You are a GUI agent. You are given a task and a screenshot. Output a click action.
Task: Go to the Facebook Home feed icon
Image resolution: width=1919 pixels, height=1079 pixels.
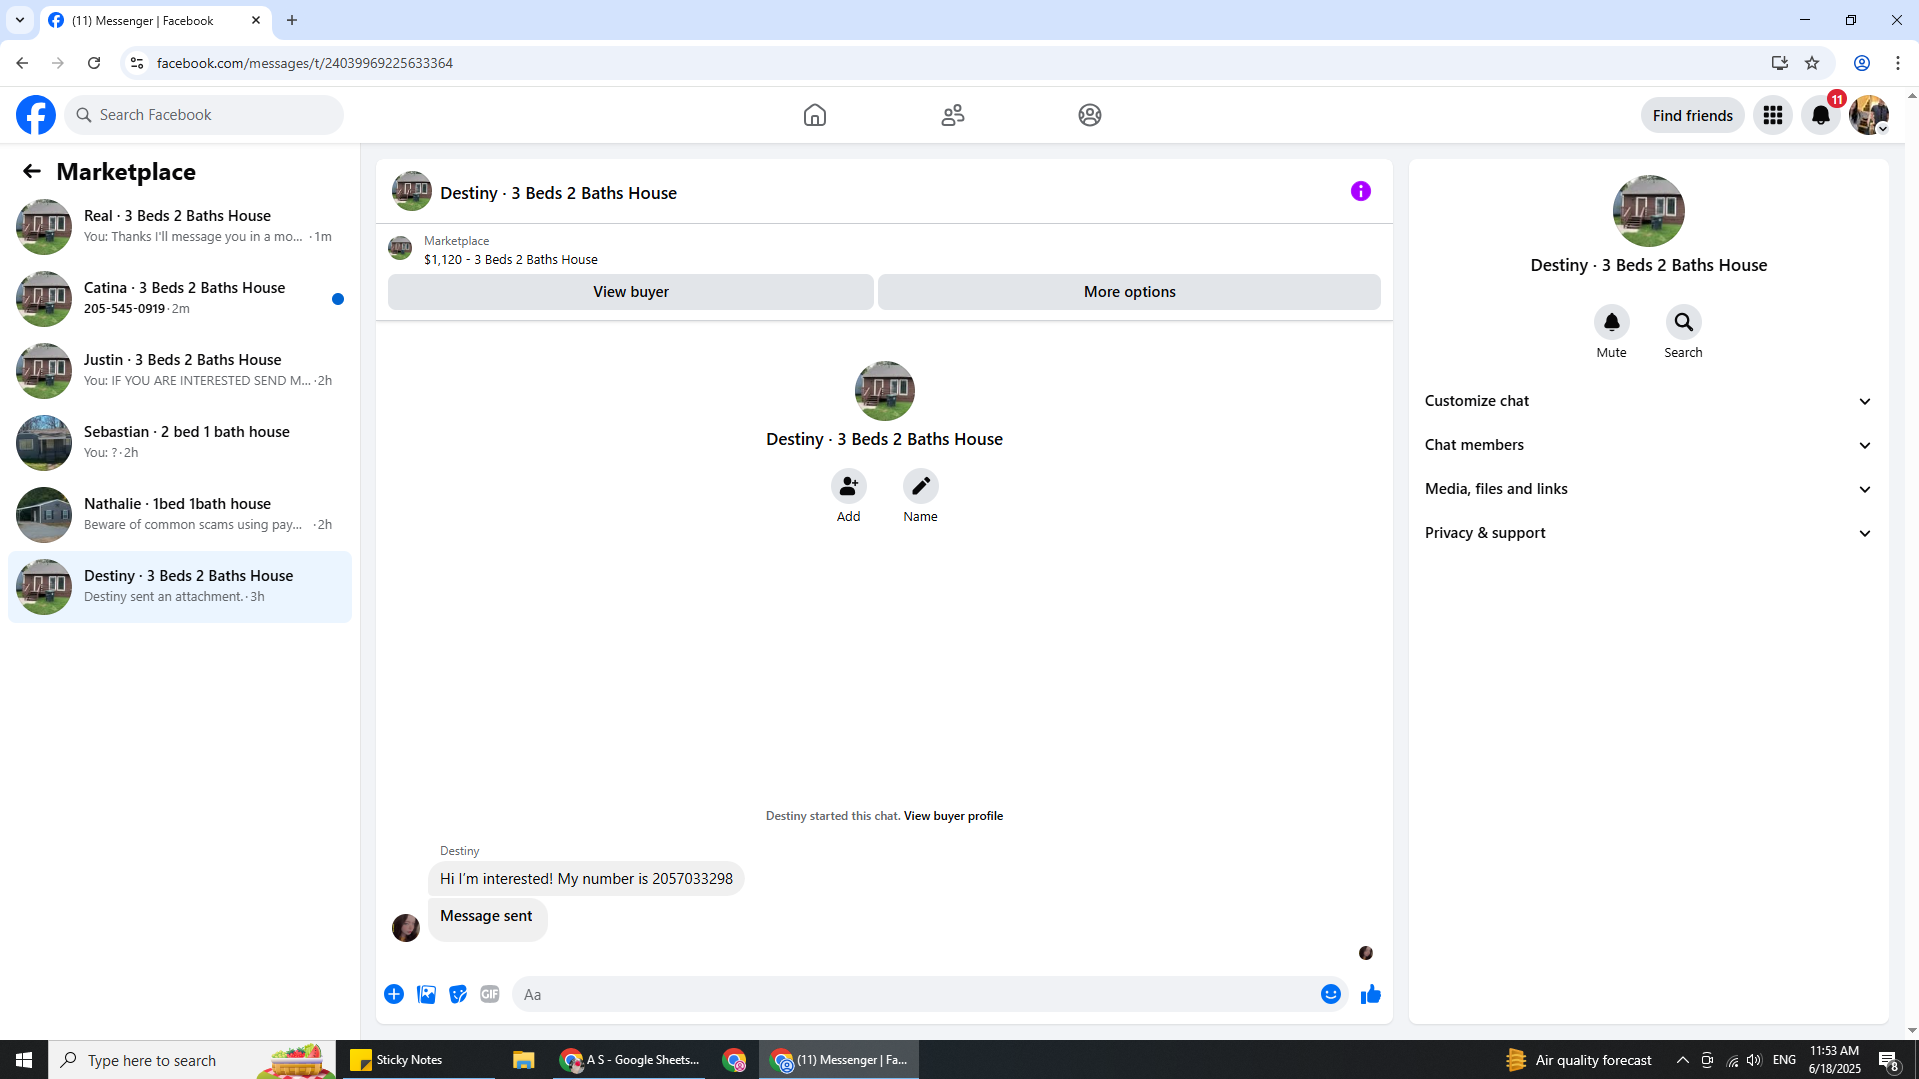coord(815,115)
